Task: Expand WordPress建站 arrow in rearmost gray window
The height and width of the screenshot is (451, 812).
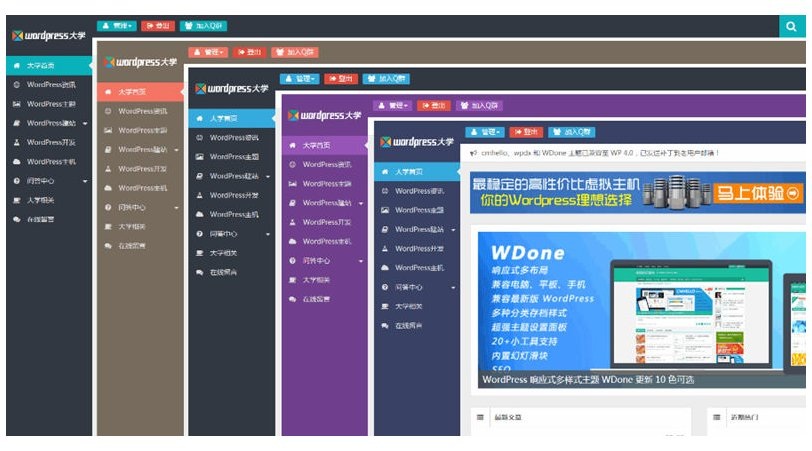Action: tap(85, 124)
